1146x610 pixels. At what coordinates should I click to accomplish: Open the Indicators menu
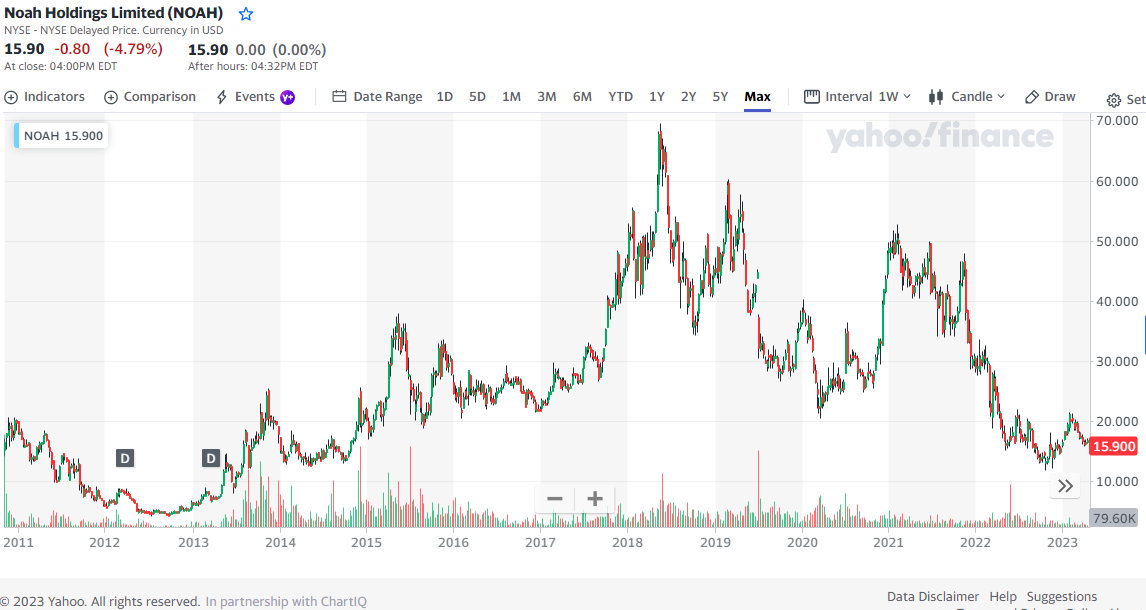(x=45, y=96)
